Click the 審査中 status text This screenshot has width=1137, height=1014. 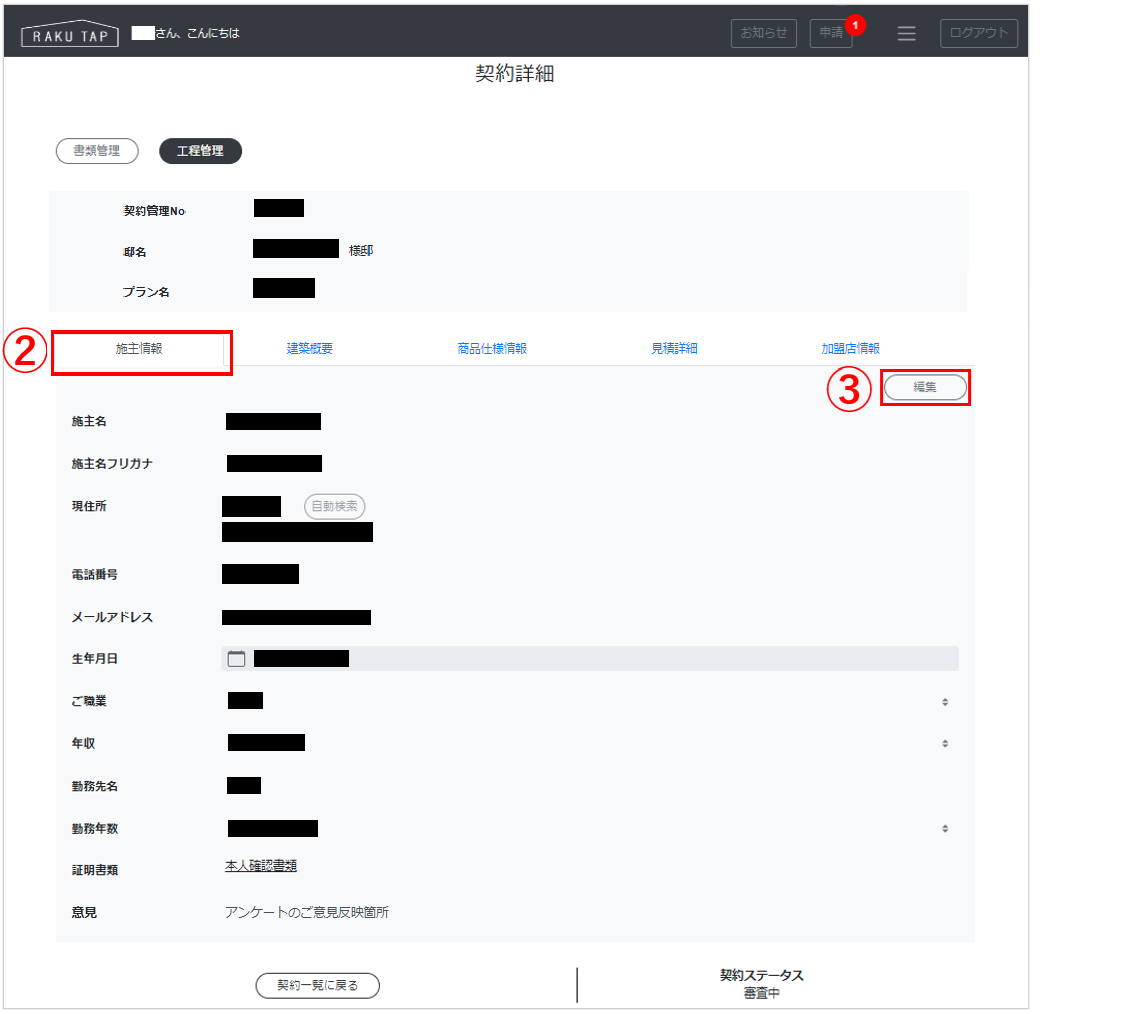coord(761,994)
